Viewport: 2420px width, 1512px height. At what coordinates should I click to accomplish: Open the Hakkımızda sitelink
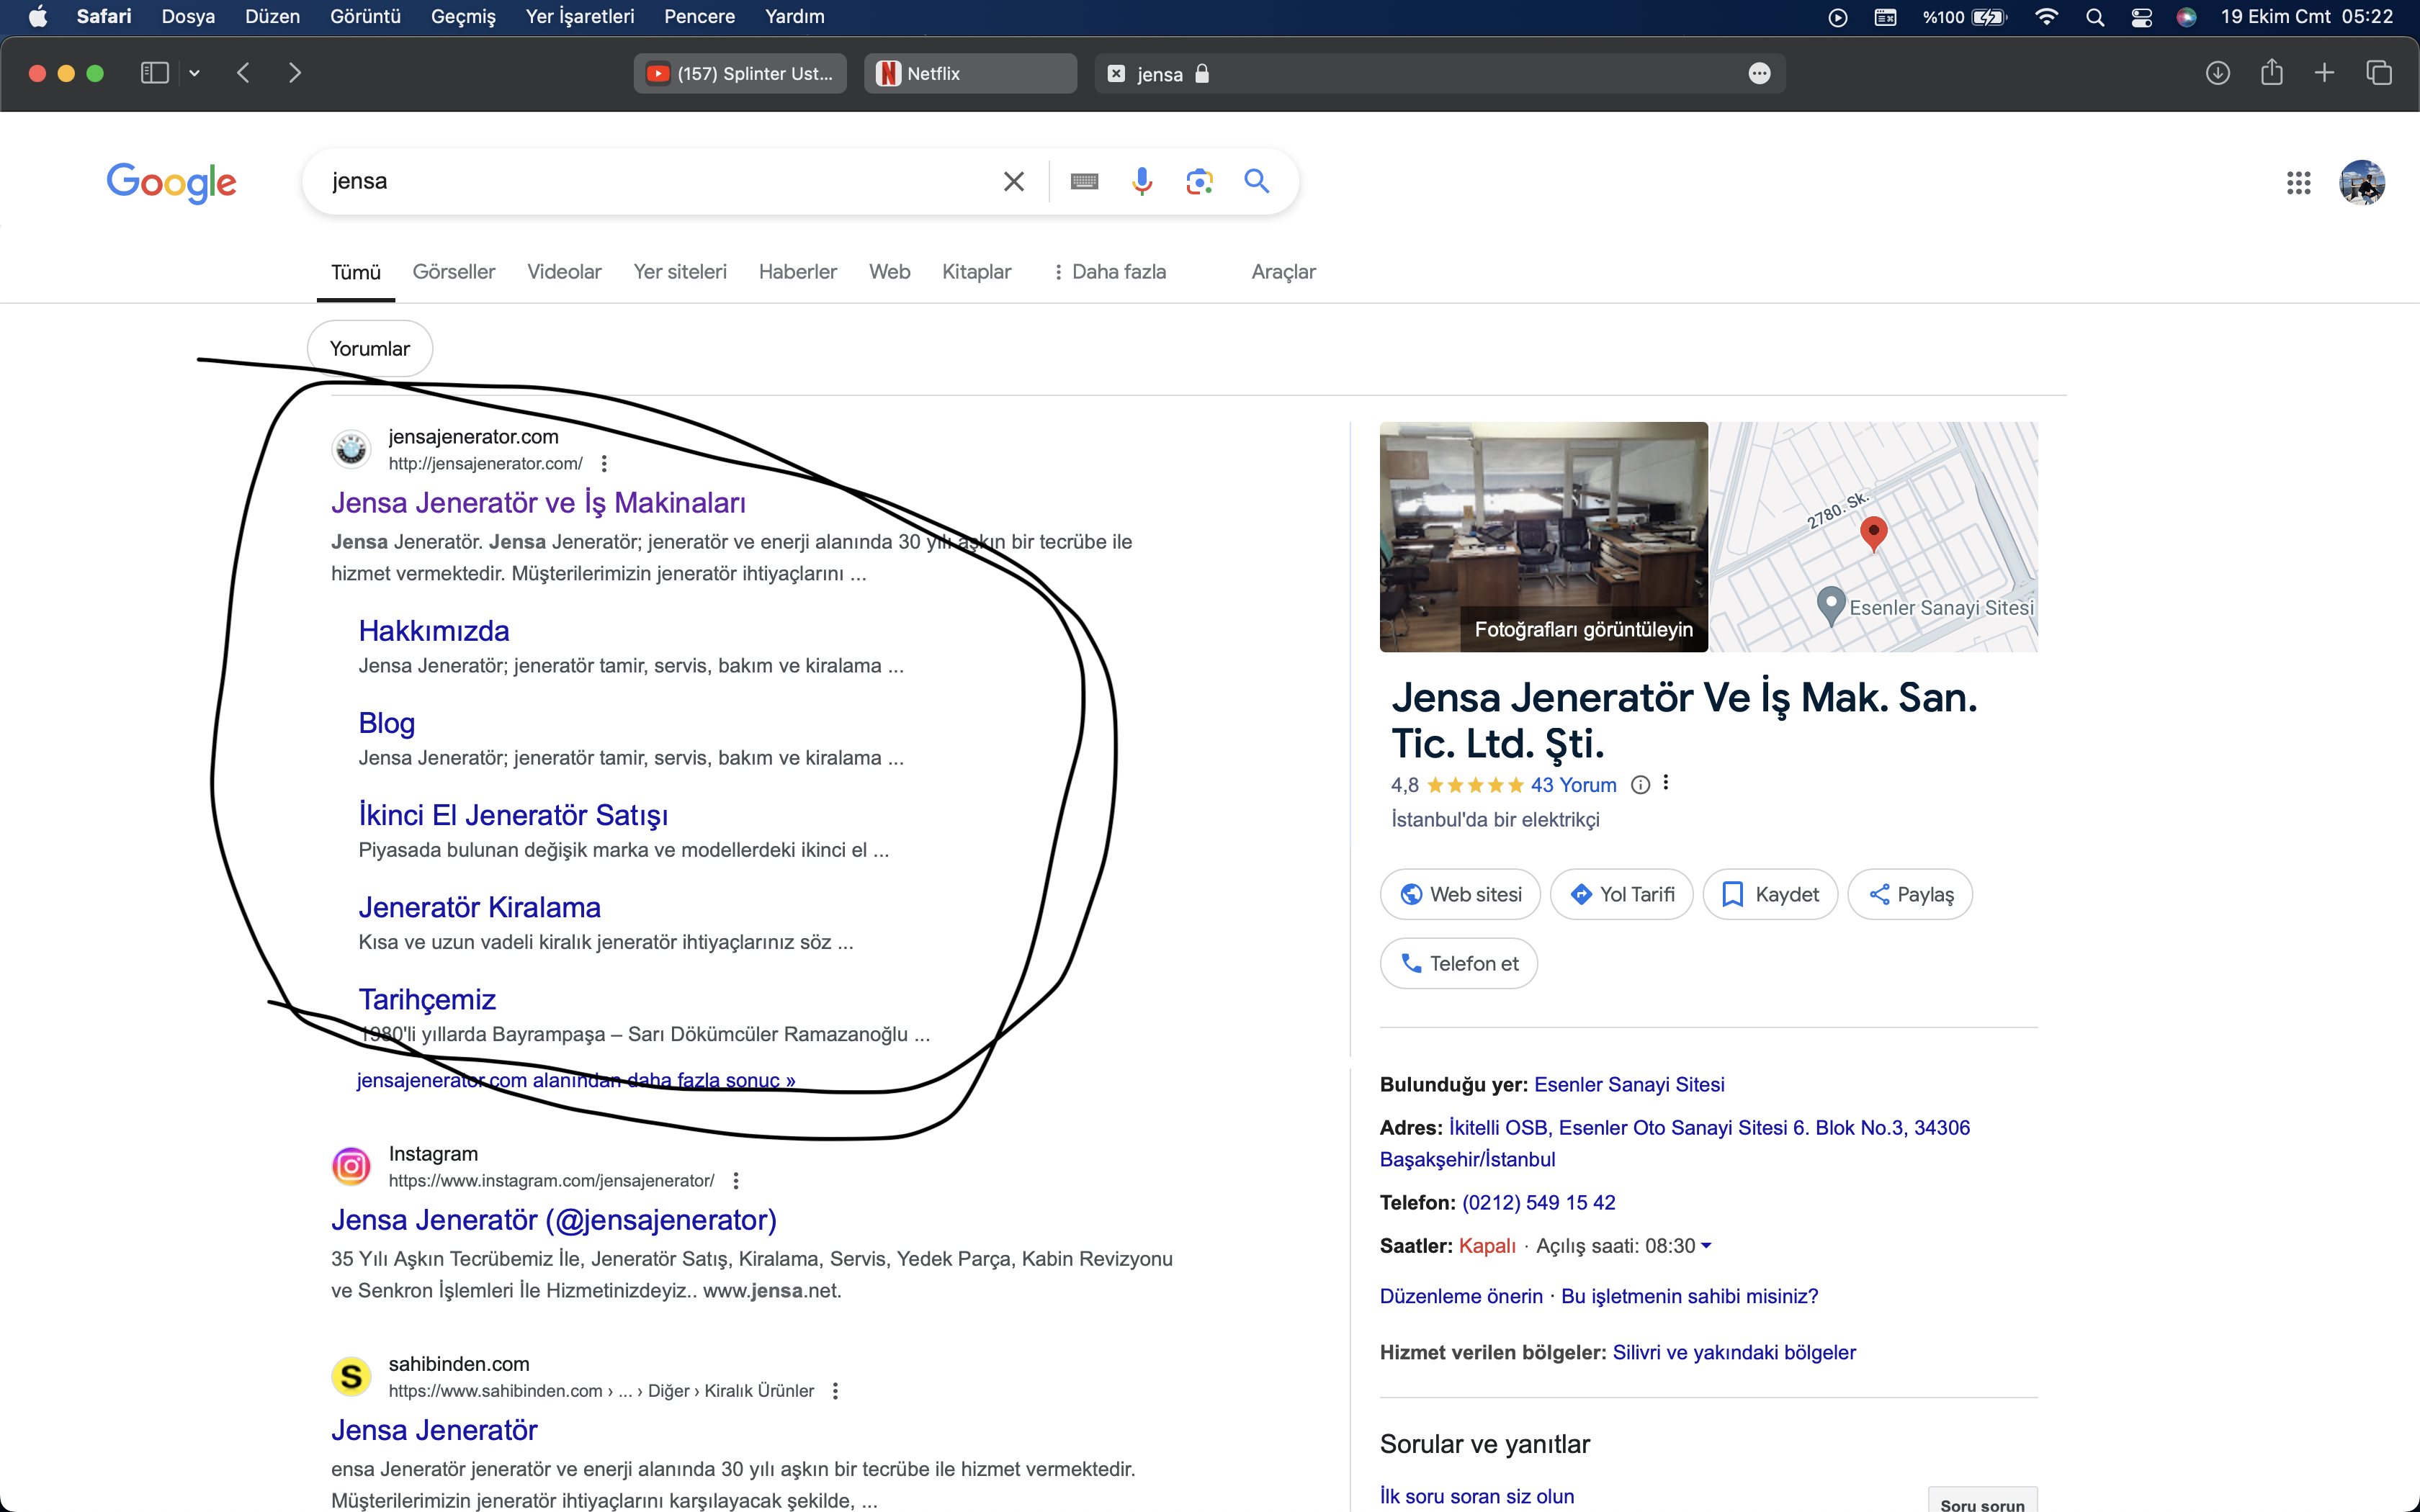[x=434, y=631]
